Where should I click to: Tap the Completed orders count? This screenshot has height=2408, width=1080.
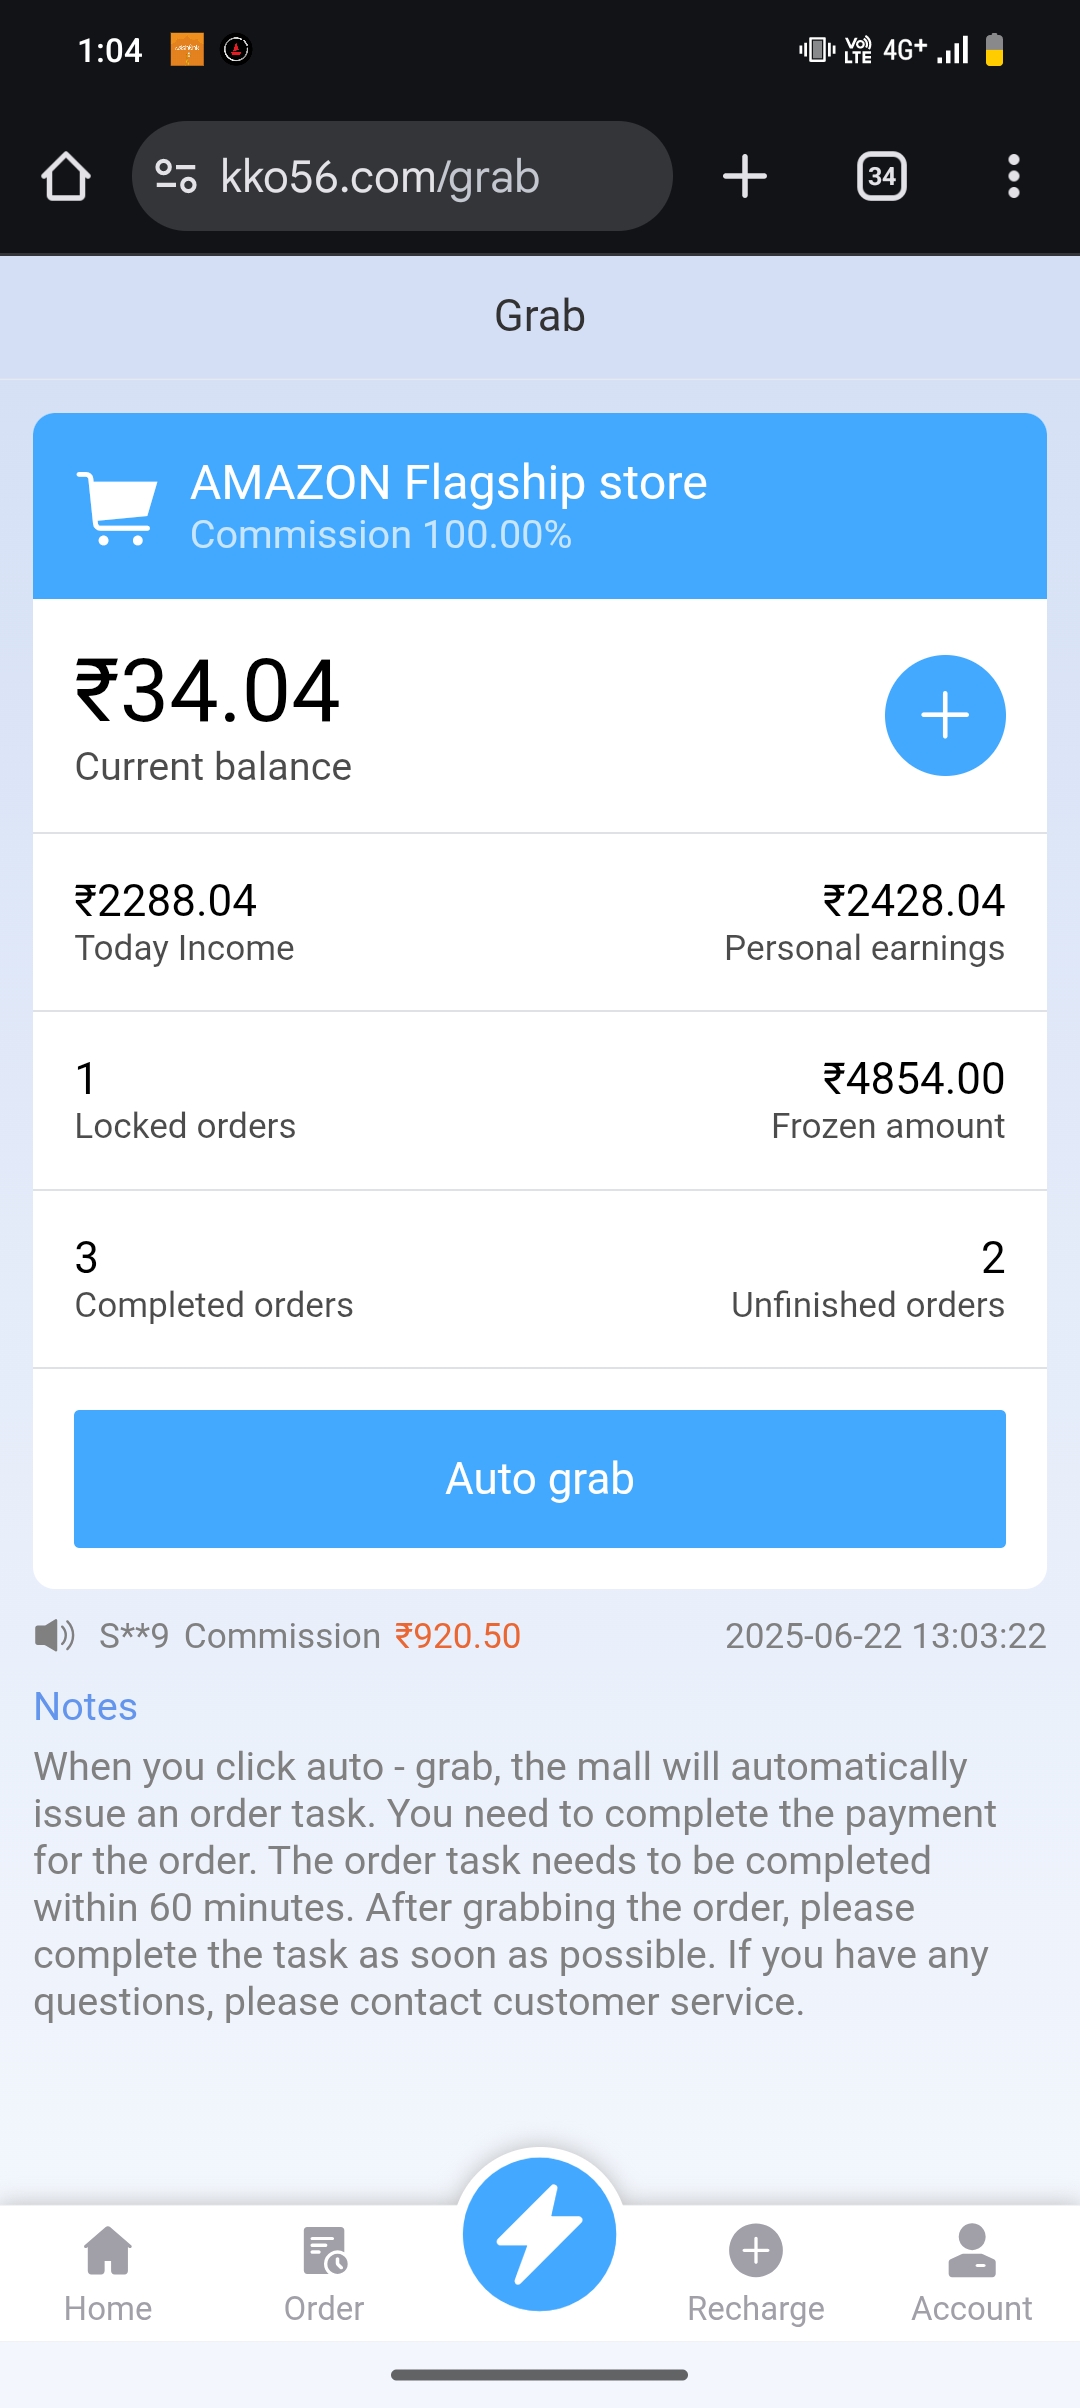(87, 1258)
